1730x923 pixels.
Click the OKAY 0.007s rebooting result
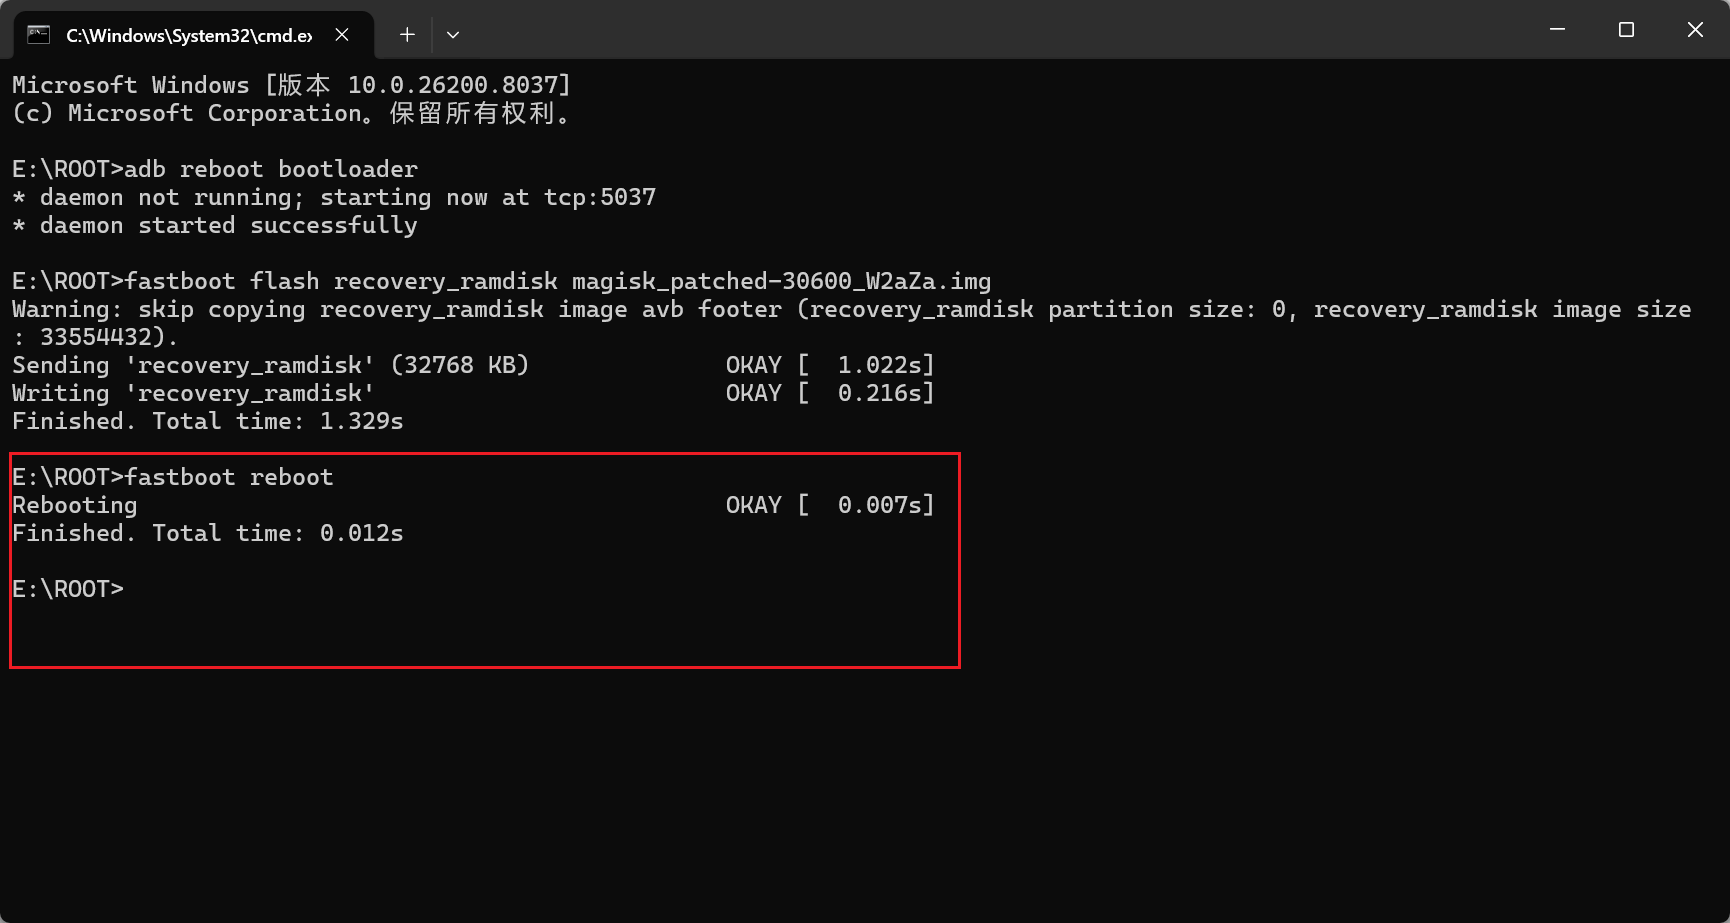[829, 505]
